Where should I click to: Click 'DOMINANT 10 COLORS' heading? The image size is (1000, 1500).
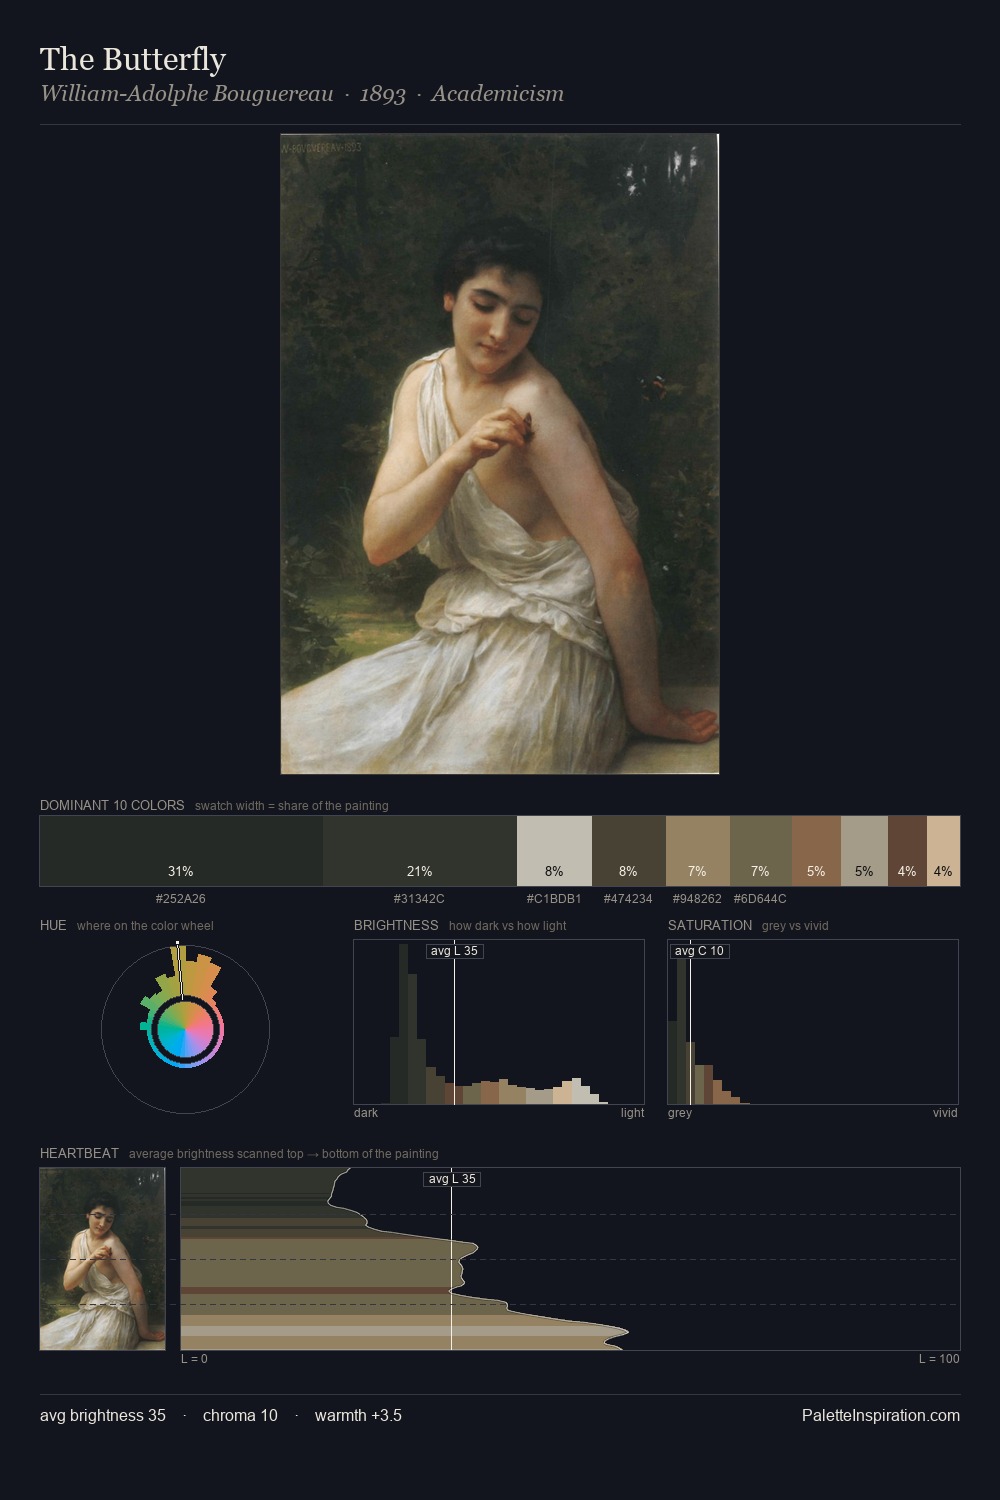[x=112, y=805]
